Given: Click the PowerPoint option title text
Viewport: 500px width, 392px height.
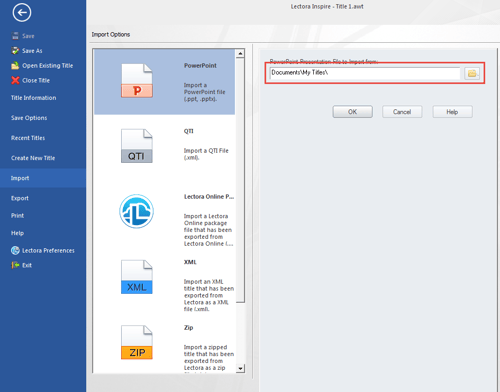Looking at the screenshot, I should 200,66.
